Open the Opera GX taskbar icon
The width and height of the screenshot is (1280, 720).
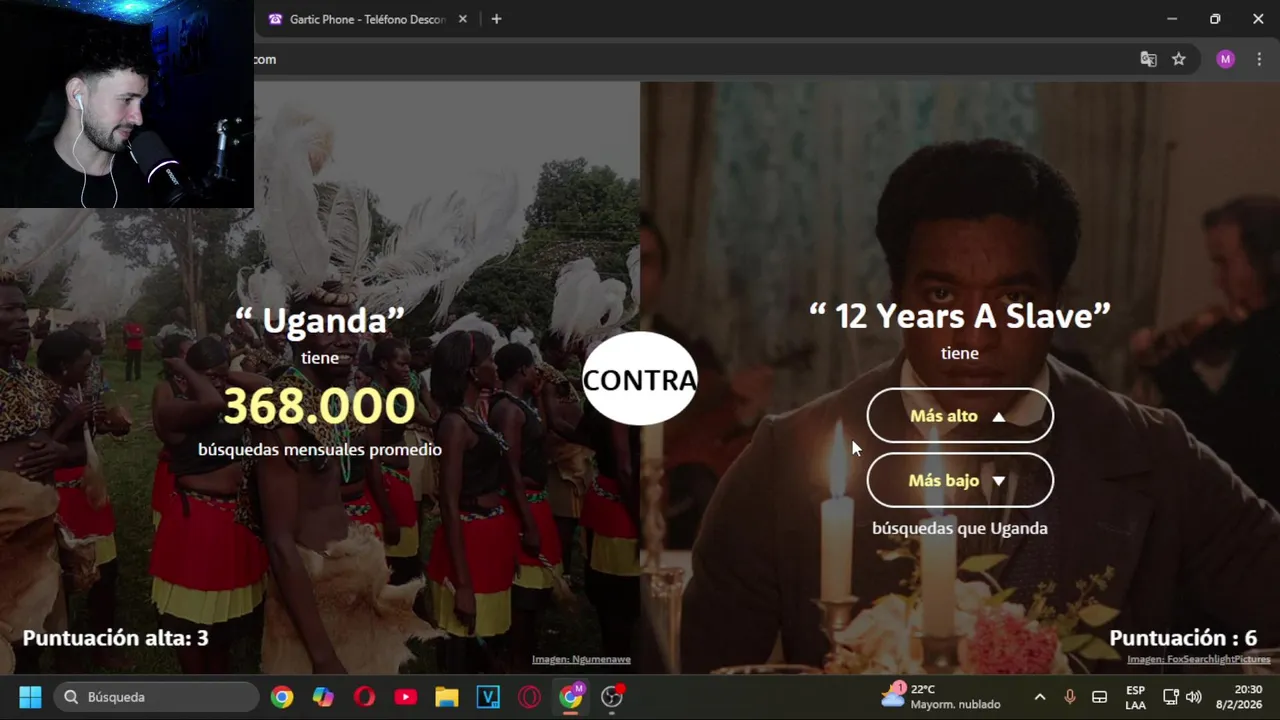[x=529, y=697]
